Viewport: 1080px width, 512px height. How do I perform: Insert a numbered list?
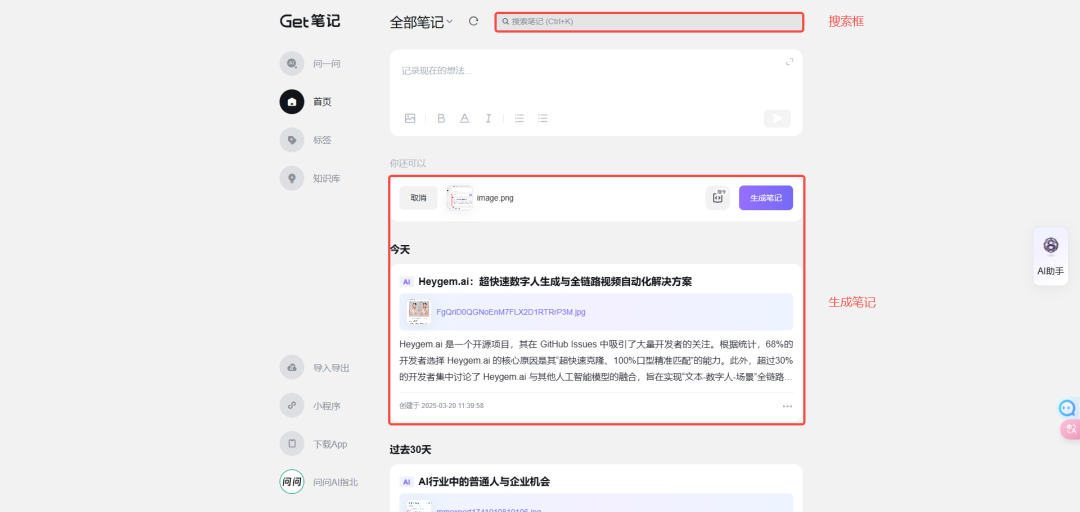[519, 119]
